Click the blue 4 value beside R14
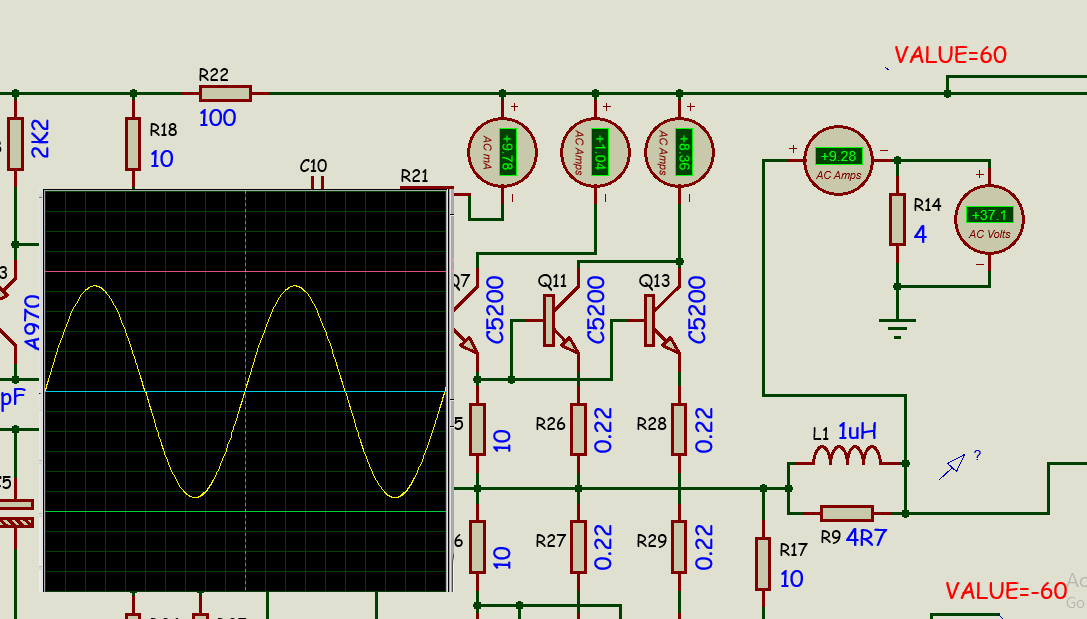1087x619 pixels. pos(920,234)
